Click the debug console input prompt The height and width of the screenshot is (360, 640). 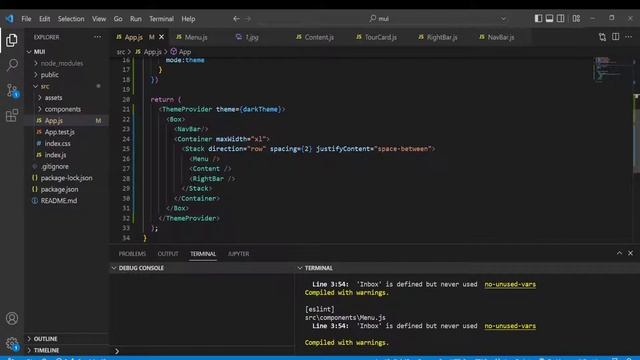tap(202, 351)
